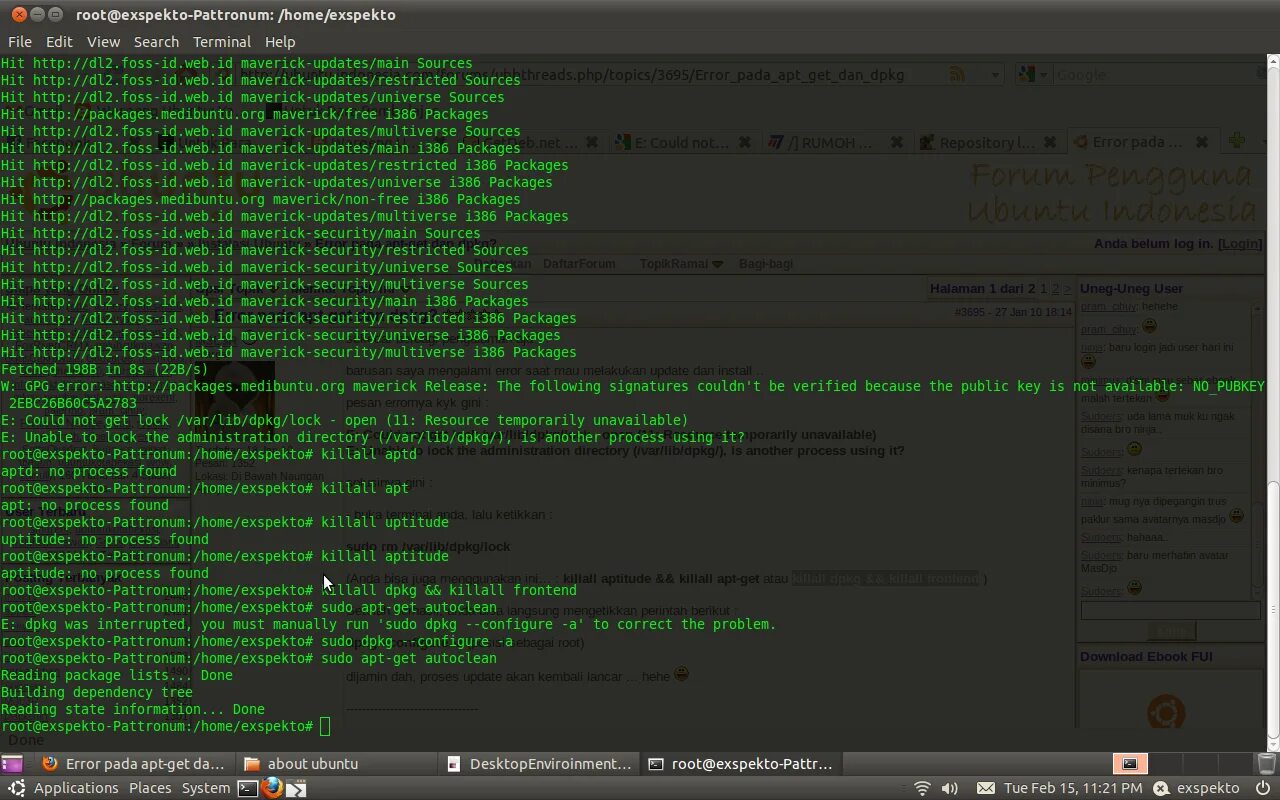Close the 'Repository l...' Firefox tab
1280x800 pixels.
[1050, 142]
